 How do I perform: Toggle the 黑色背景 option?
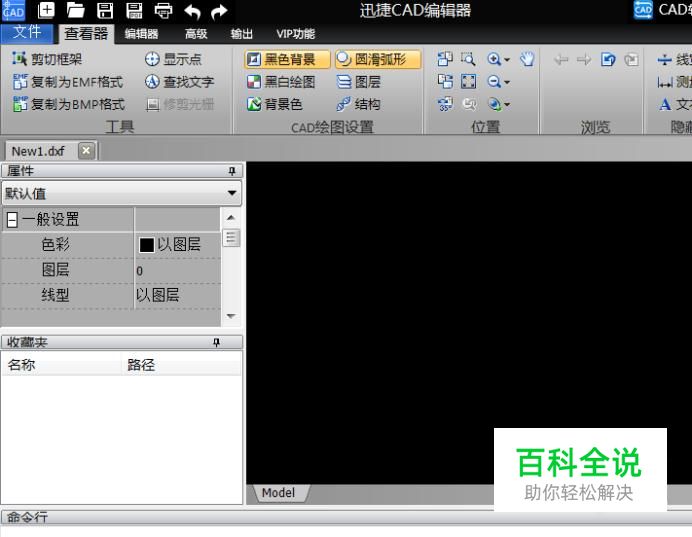(x=287, y=59)
